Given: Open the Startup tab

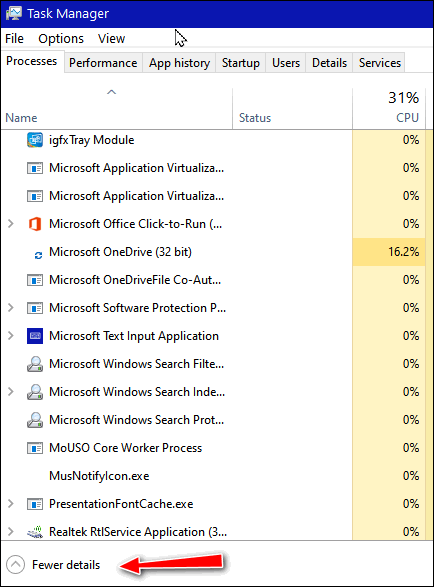Looking at the screenshot, I should (240, 63).
